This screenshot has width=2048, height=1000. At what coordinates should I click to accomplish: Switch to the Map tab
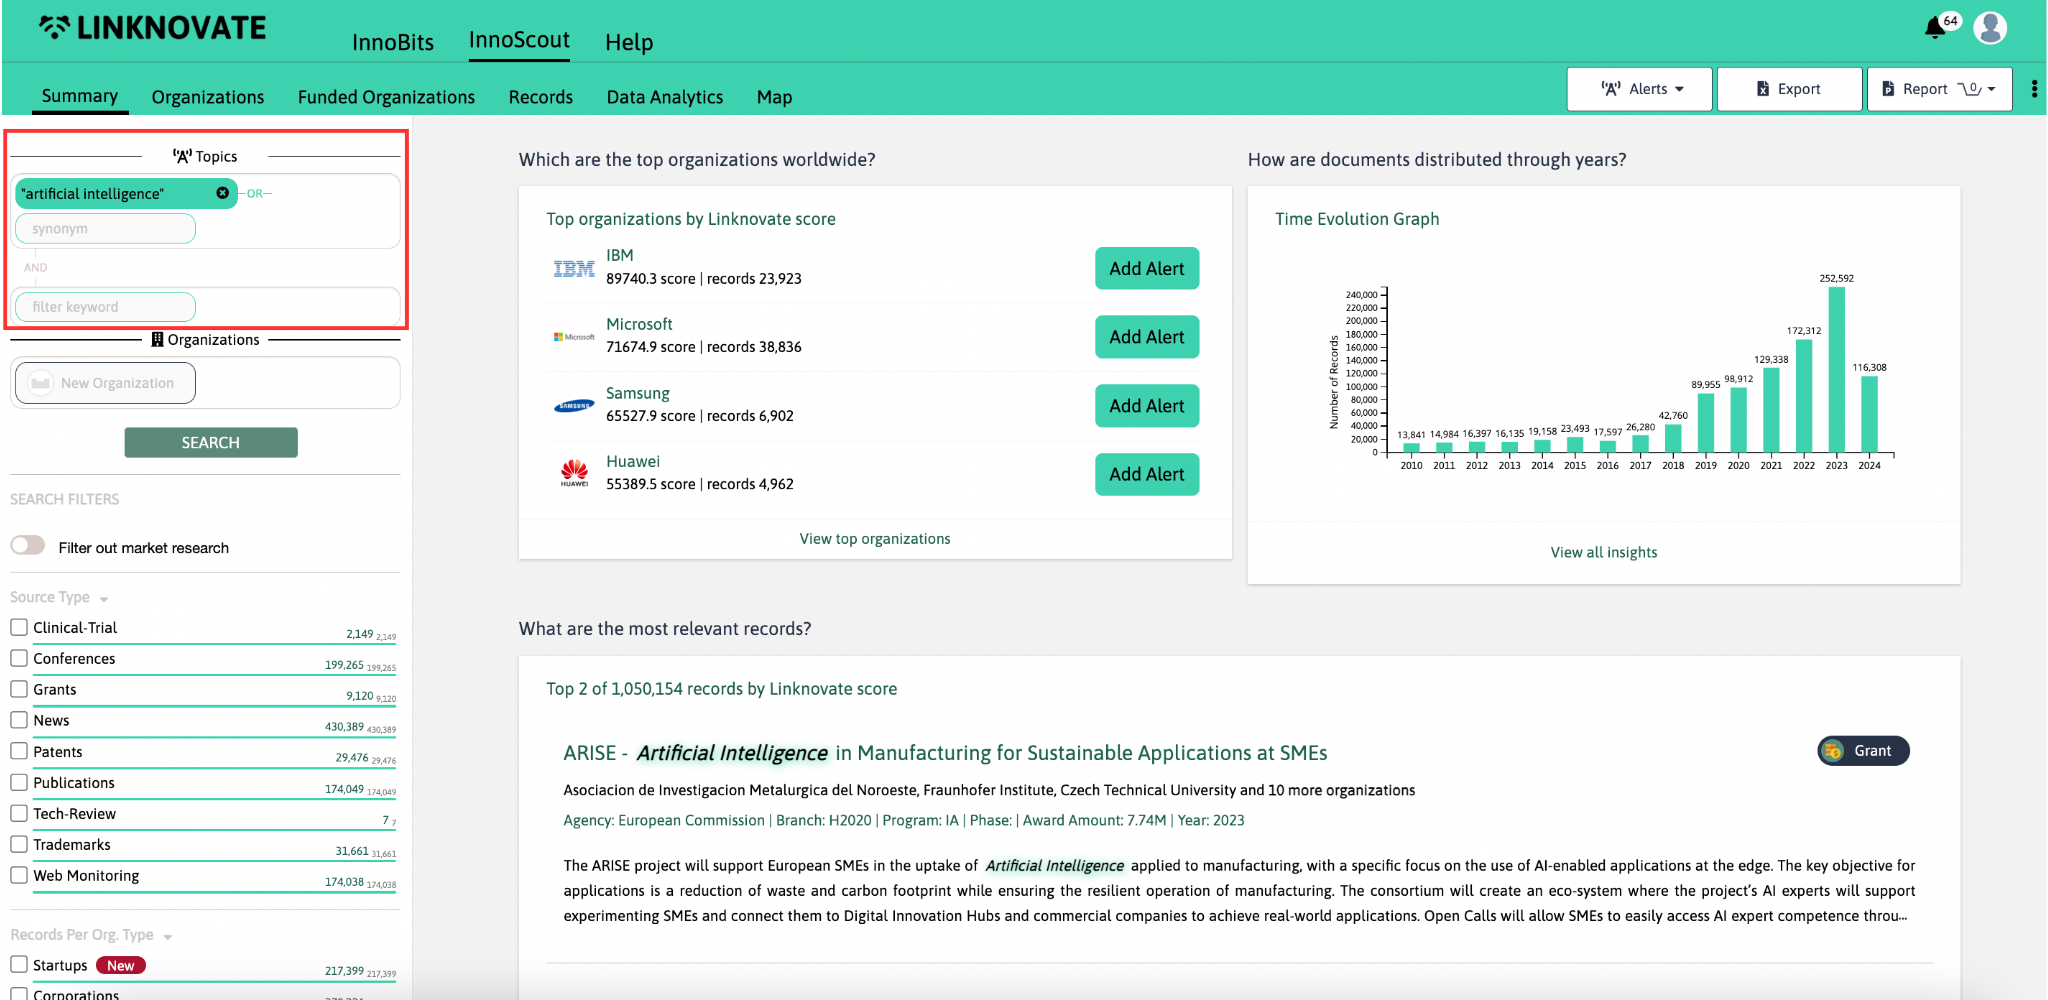tap(774, 97)
